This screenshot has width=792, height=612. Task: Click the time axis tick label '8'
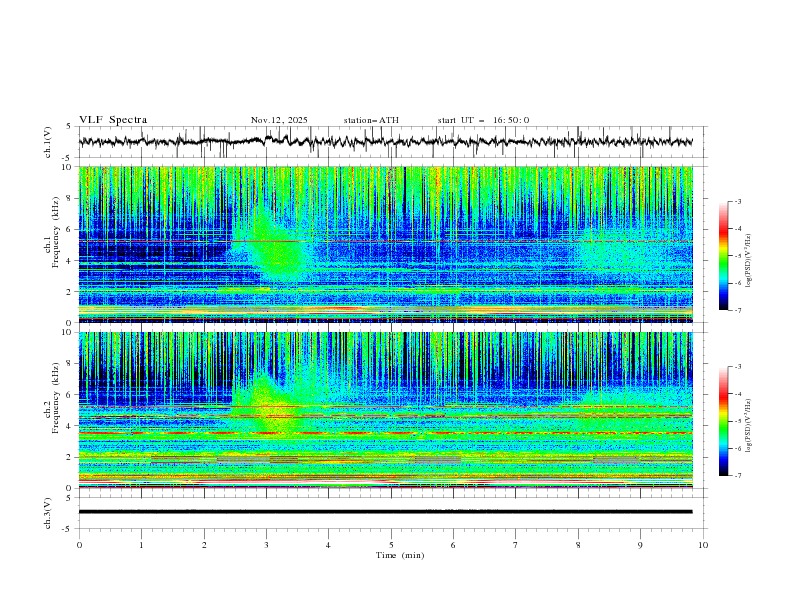point(578,545)
